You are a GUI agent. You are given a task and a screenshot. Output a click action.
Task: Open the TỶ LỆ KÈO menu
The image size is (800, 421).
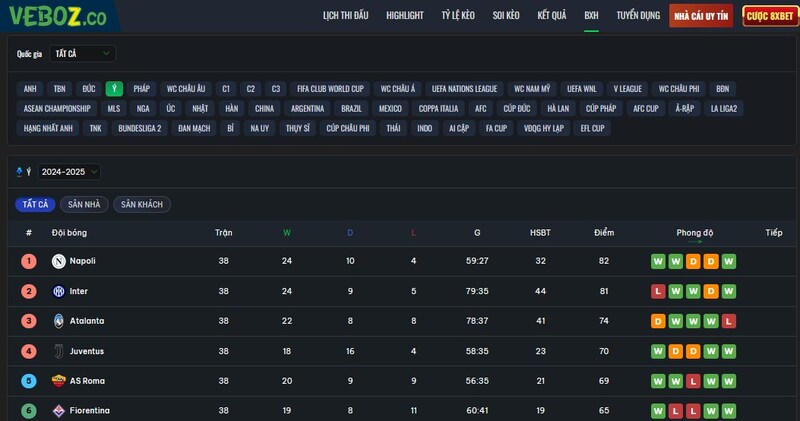[458, 16]
